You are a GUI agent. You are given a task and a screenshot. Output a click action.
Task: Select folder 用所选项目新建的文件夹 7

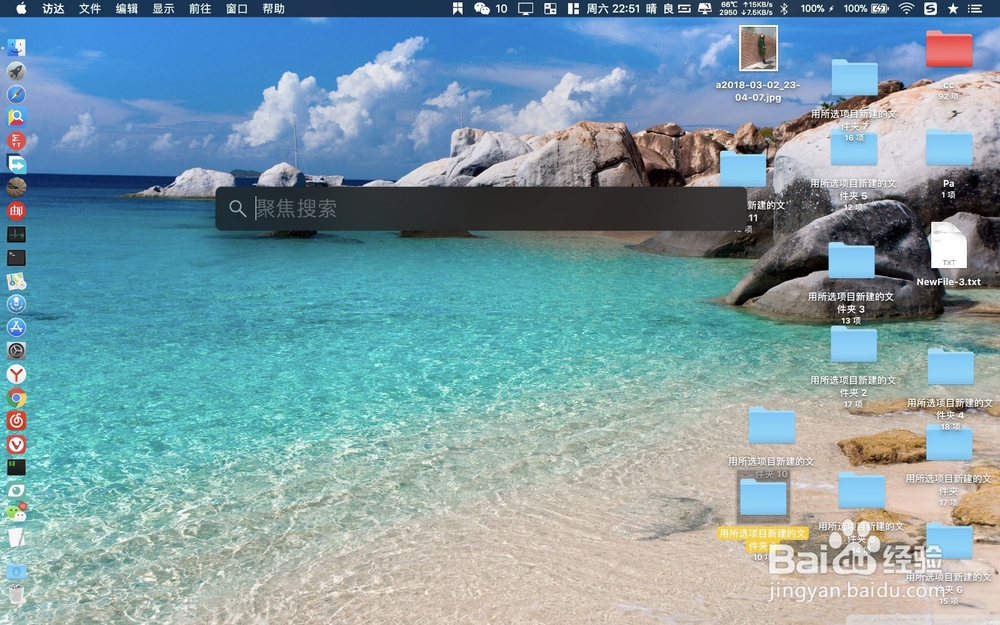coord(855,77)
